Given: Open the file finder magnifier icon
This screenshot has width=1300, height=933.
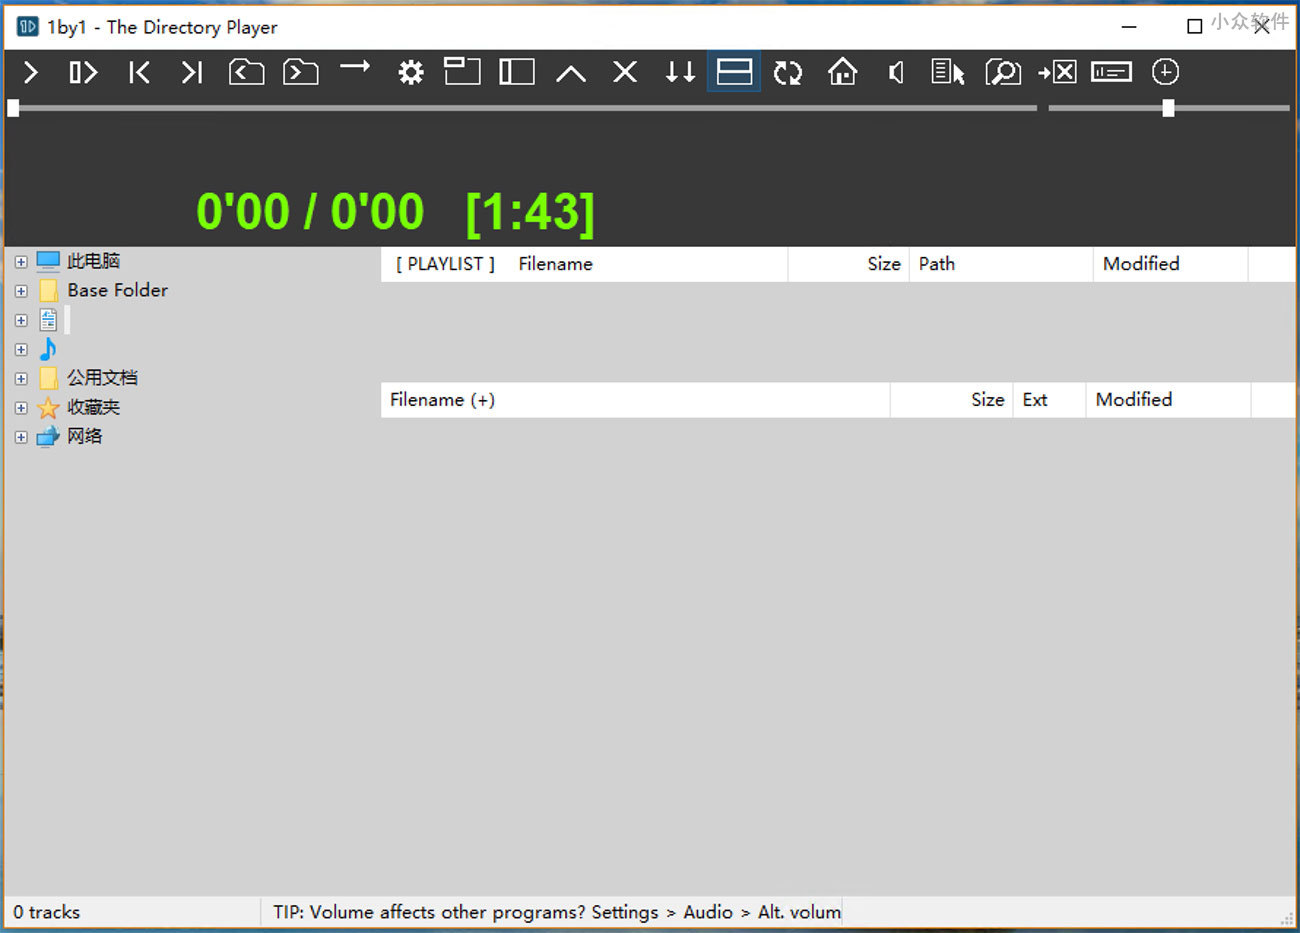Looking at the screenshot, I should click(1002, 72).
